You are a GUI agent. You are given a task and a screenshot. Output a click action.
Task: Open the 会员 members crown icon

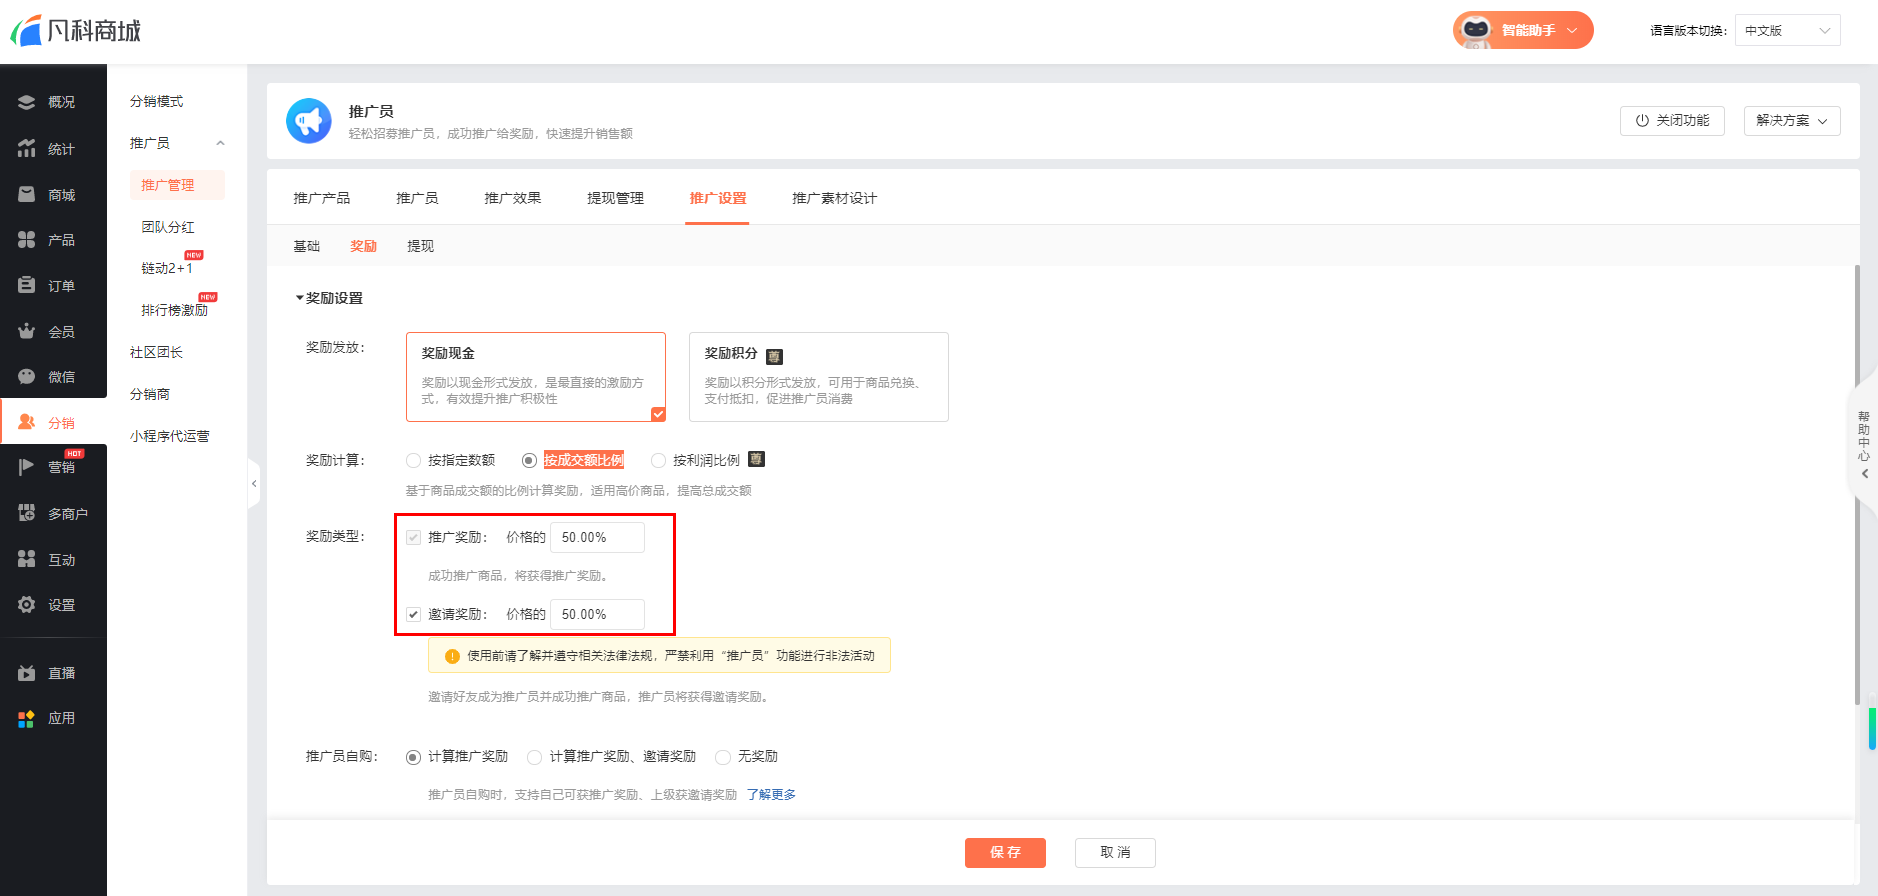pyautogui.click(x=27, y=331)
